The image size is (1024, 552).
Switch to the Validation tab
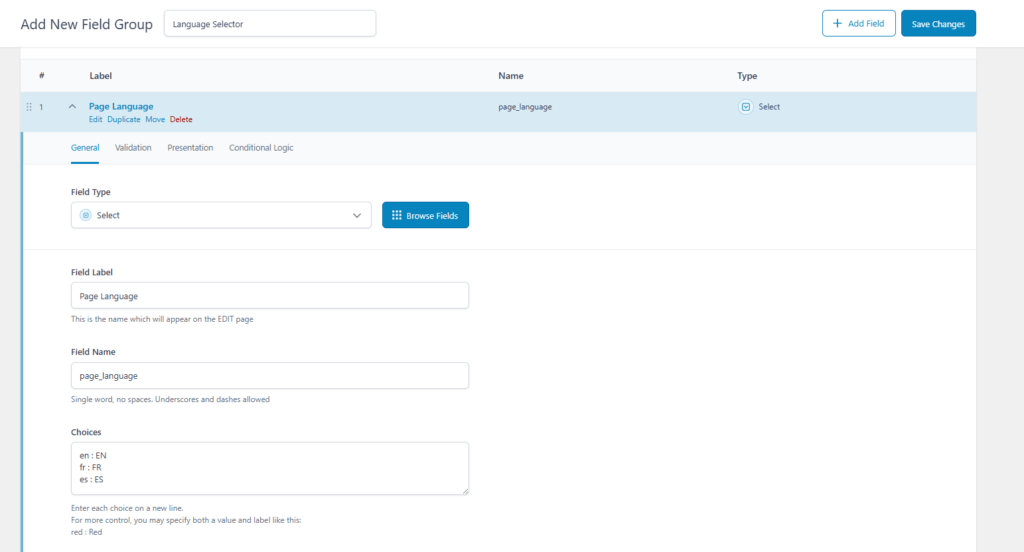[x=133, y=148]
